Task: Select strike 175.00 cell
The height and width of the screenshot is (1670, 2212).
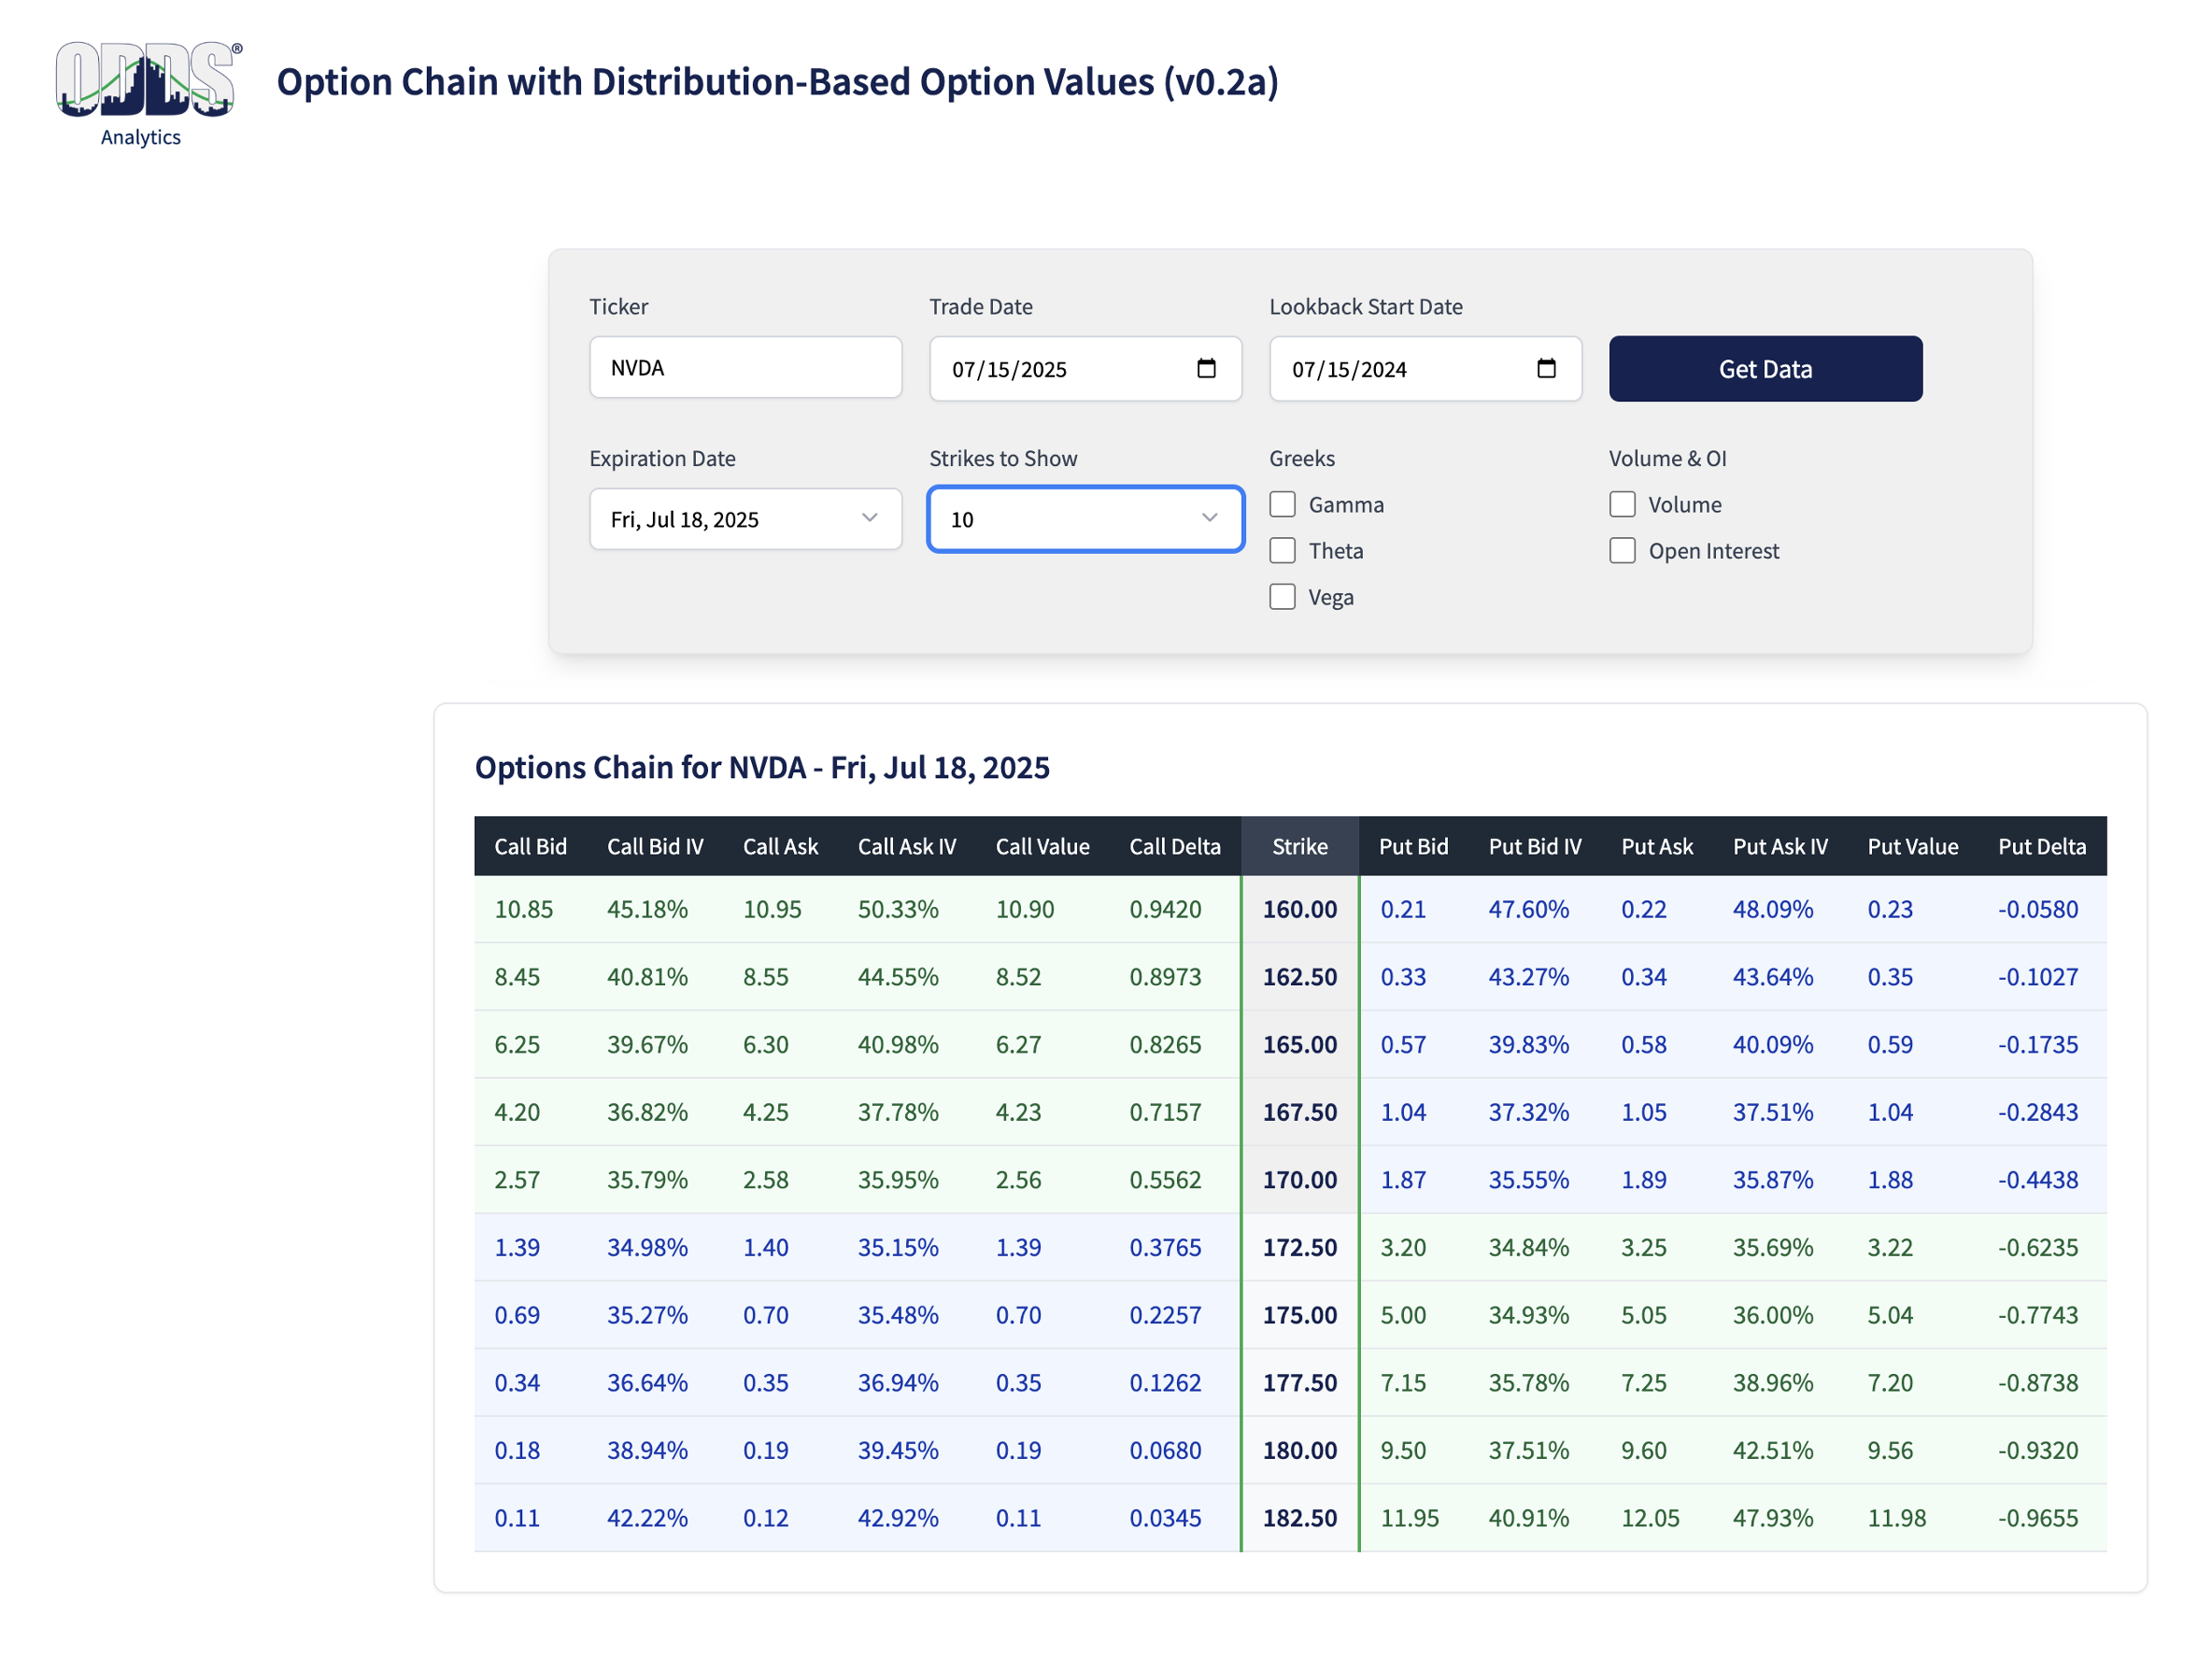Action: 1300,1315
